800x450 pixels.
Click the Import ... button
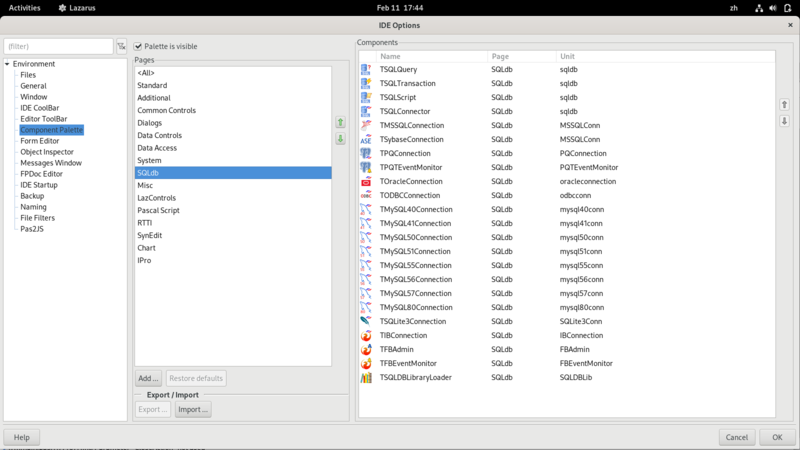click(x=193, y=410)
